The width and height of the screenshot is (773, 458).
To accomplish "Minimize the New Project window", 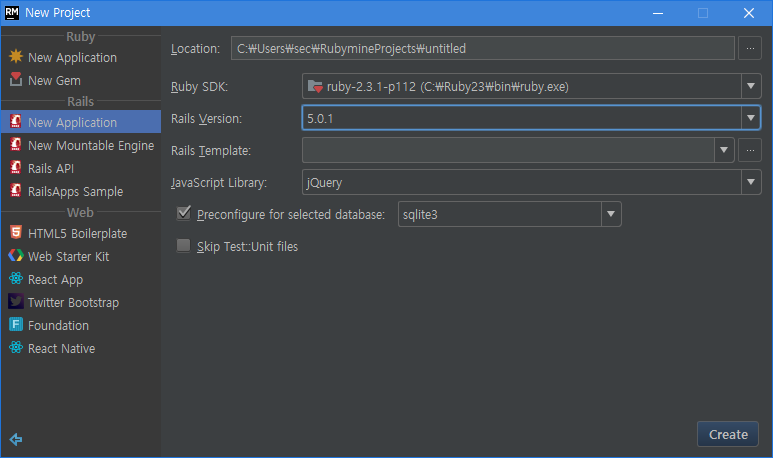I will tap(658, 13).
